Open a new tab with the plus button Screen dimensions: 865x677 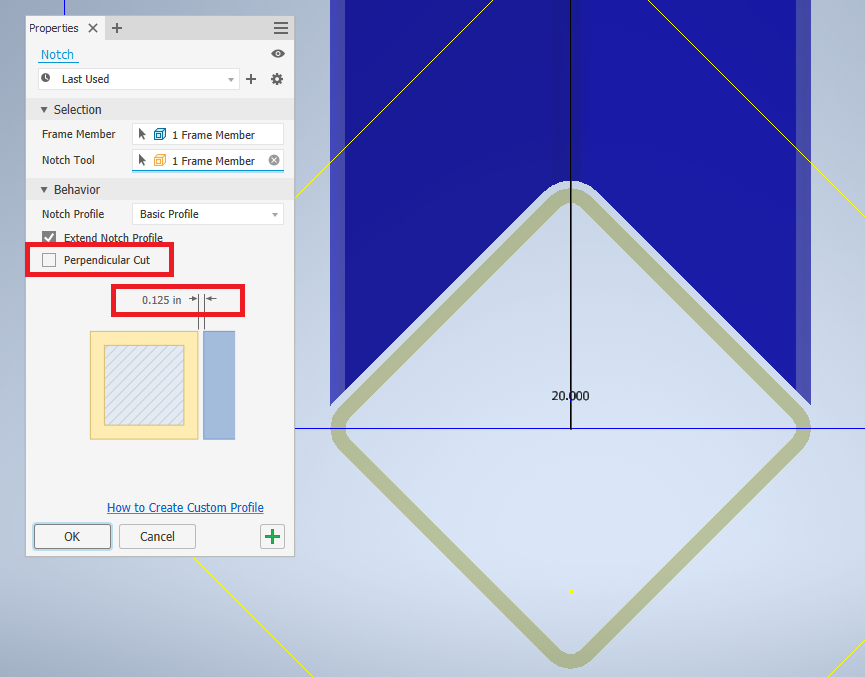[117, 28]
